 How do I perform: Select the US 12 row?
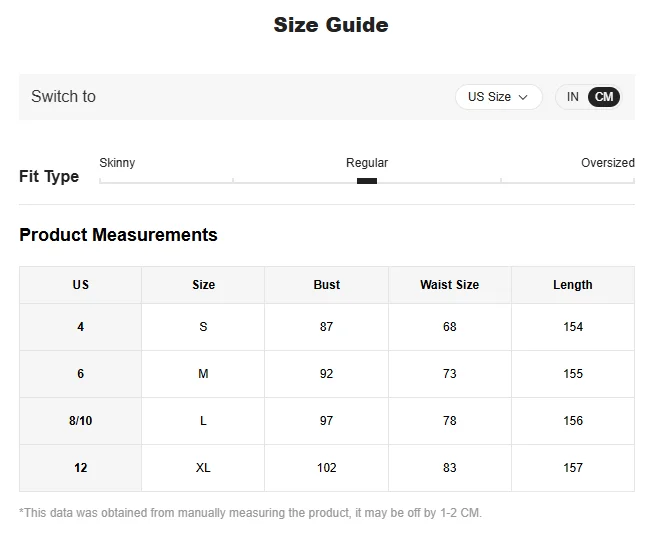coord(81,468)
